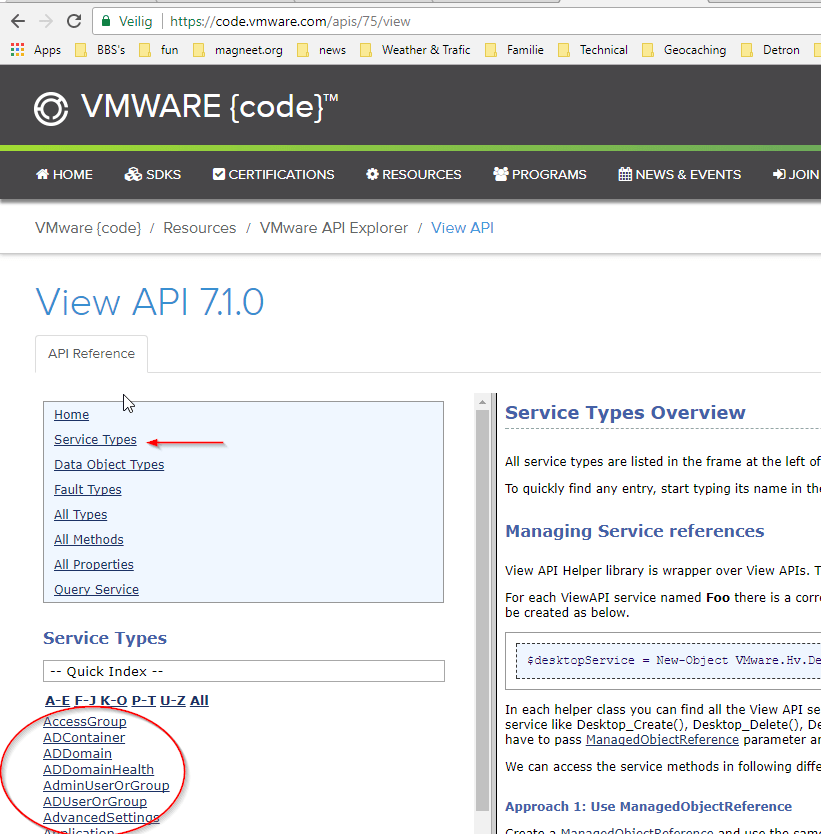Open the AdminUserOrGroup service type
821x834 pixels.
[106, 786]
